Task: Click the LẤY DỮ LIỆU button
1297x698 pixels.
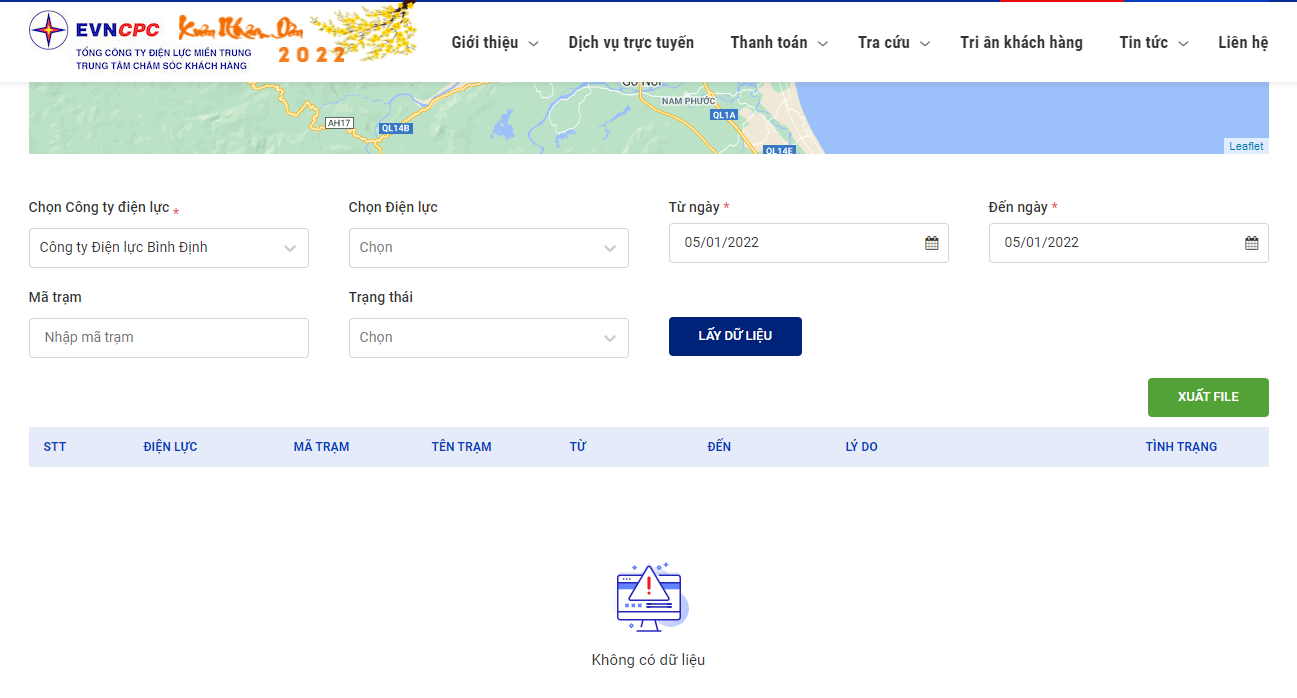Action: tap(735, 336)
